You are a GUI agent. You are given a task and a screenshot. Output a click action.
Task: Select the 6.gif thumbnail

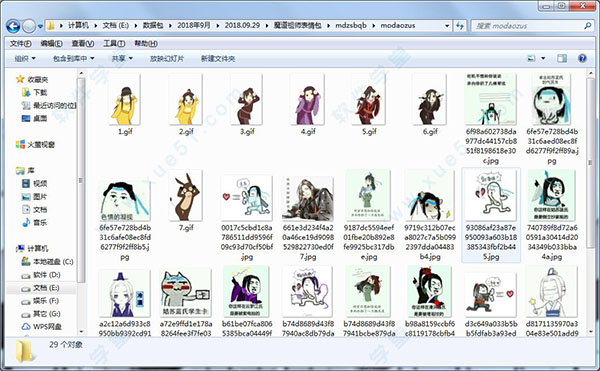[x=430, y=100]
